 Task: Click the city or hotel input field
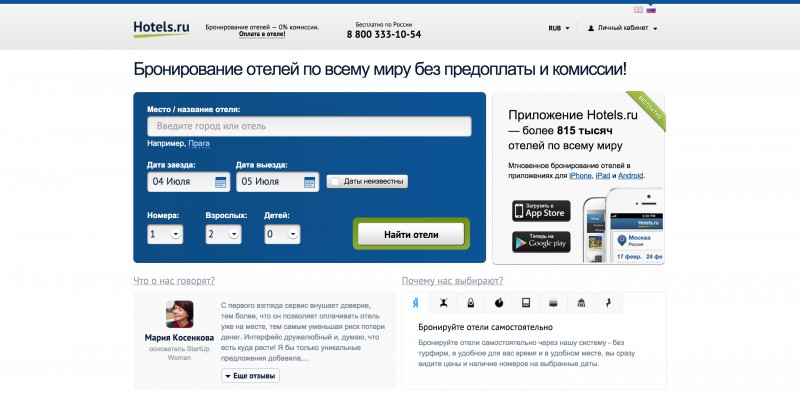309,126
